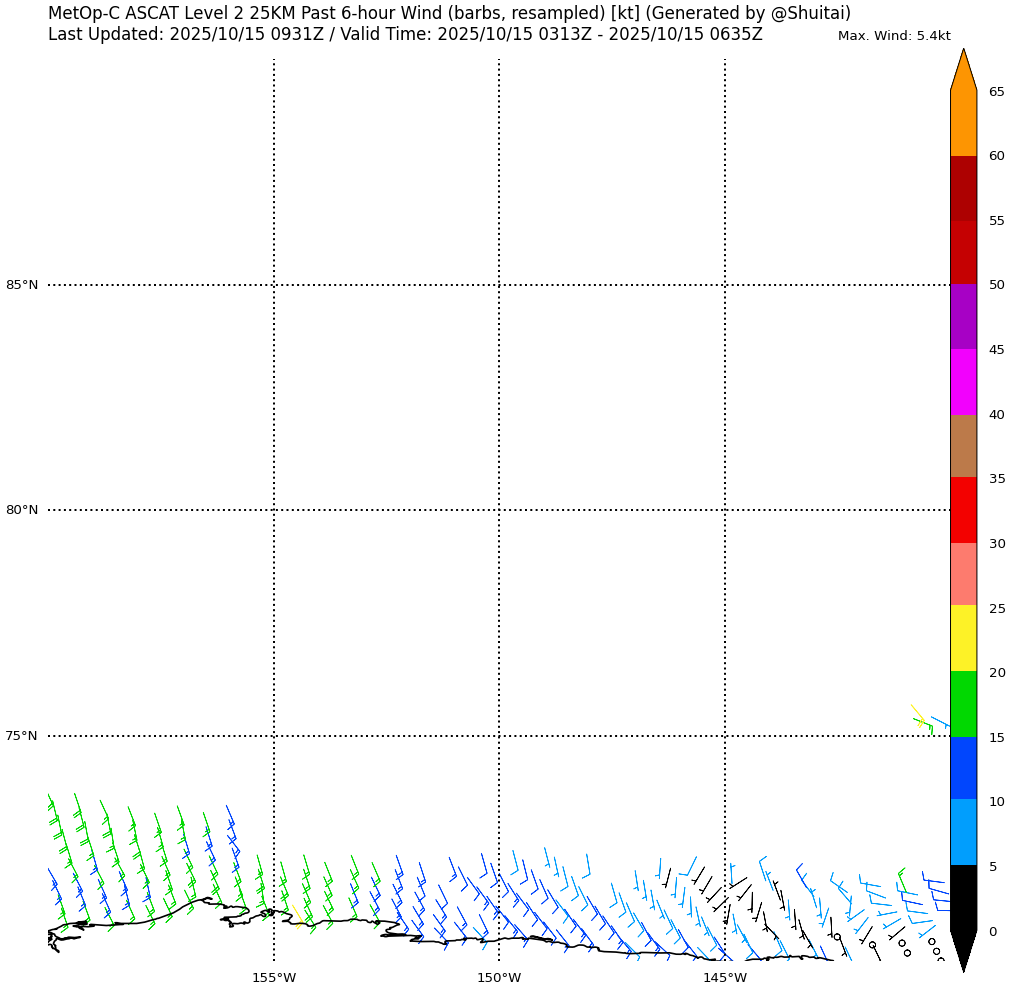Viewport: 1010px width, 989px height.
Task: Pick the magenta 40-45 kt color band
Action: (x=963, y=382)
